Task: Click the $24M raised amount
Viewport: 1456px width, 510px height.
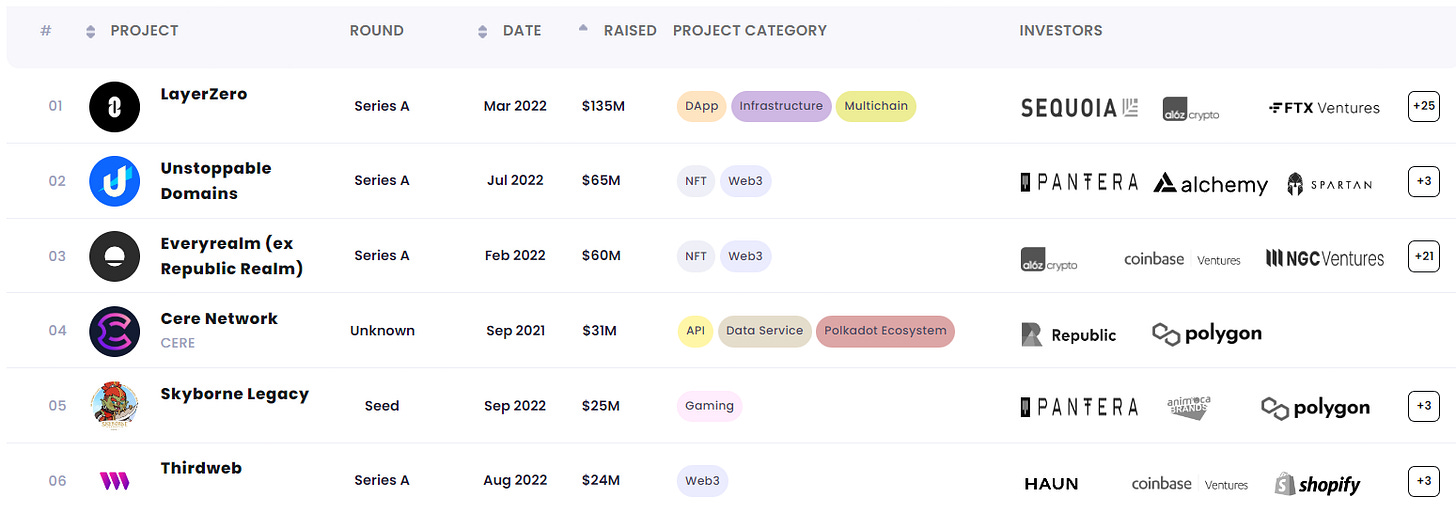Action: 601,481
